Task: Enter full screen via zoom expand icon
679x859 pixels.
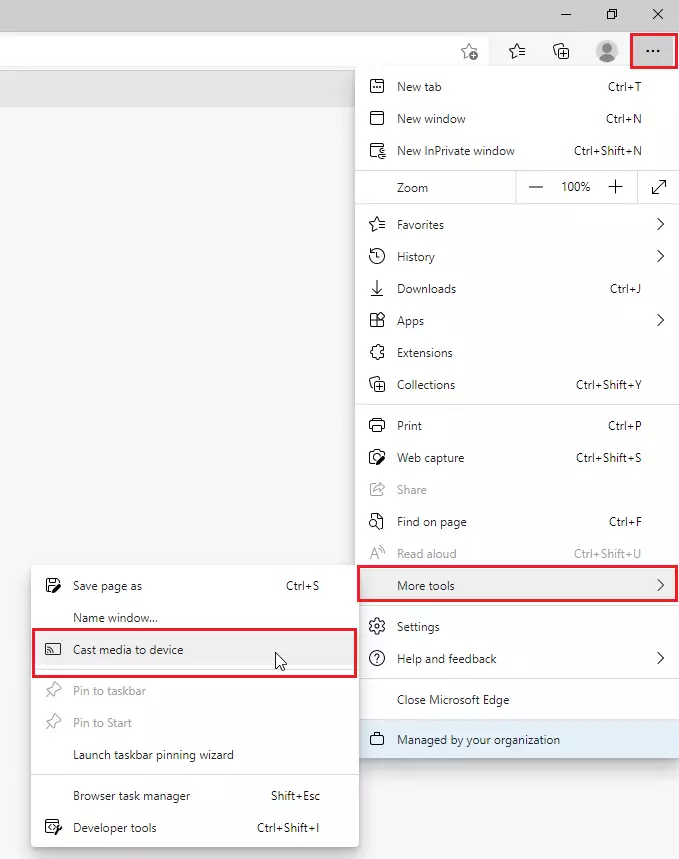Action: click(659, 187)
